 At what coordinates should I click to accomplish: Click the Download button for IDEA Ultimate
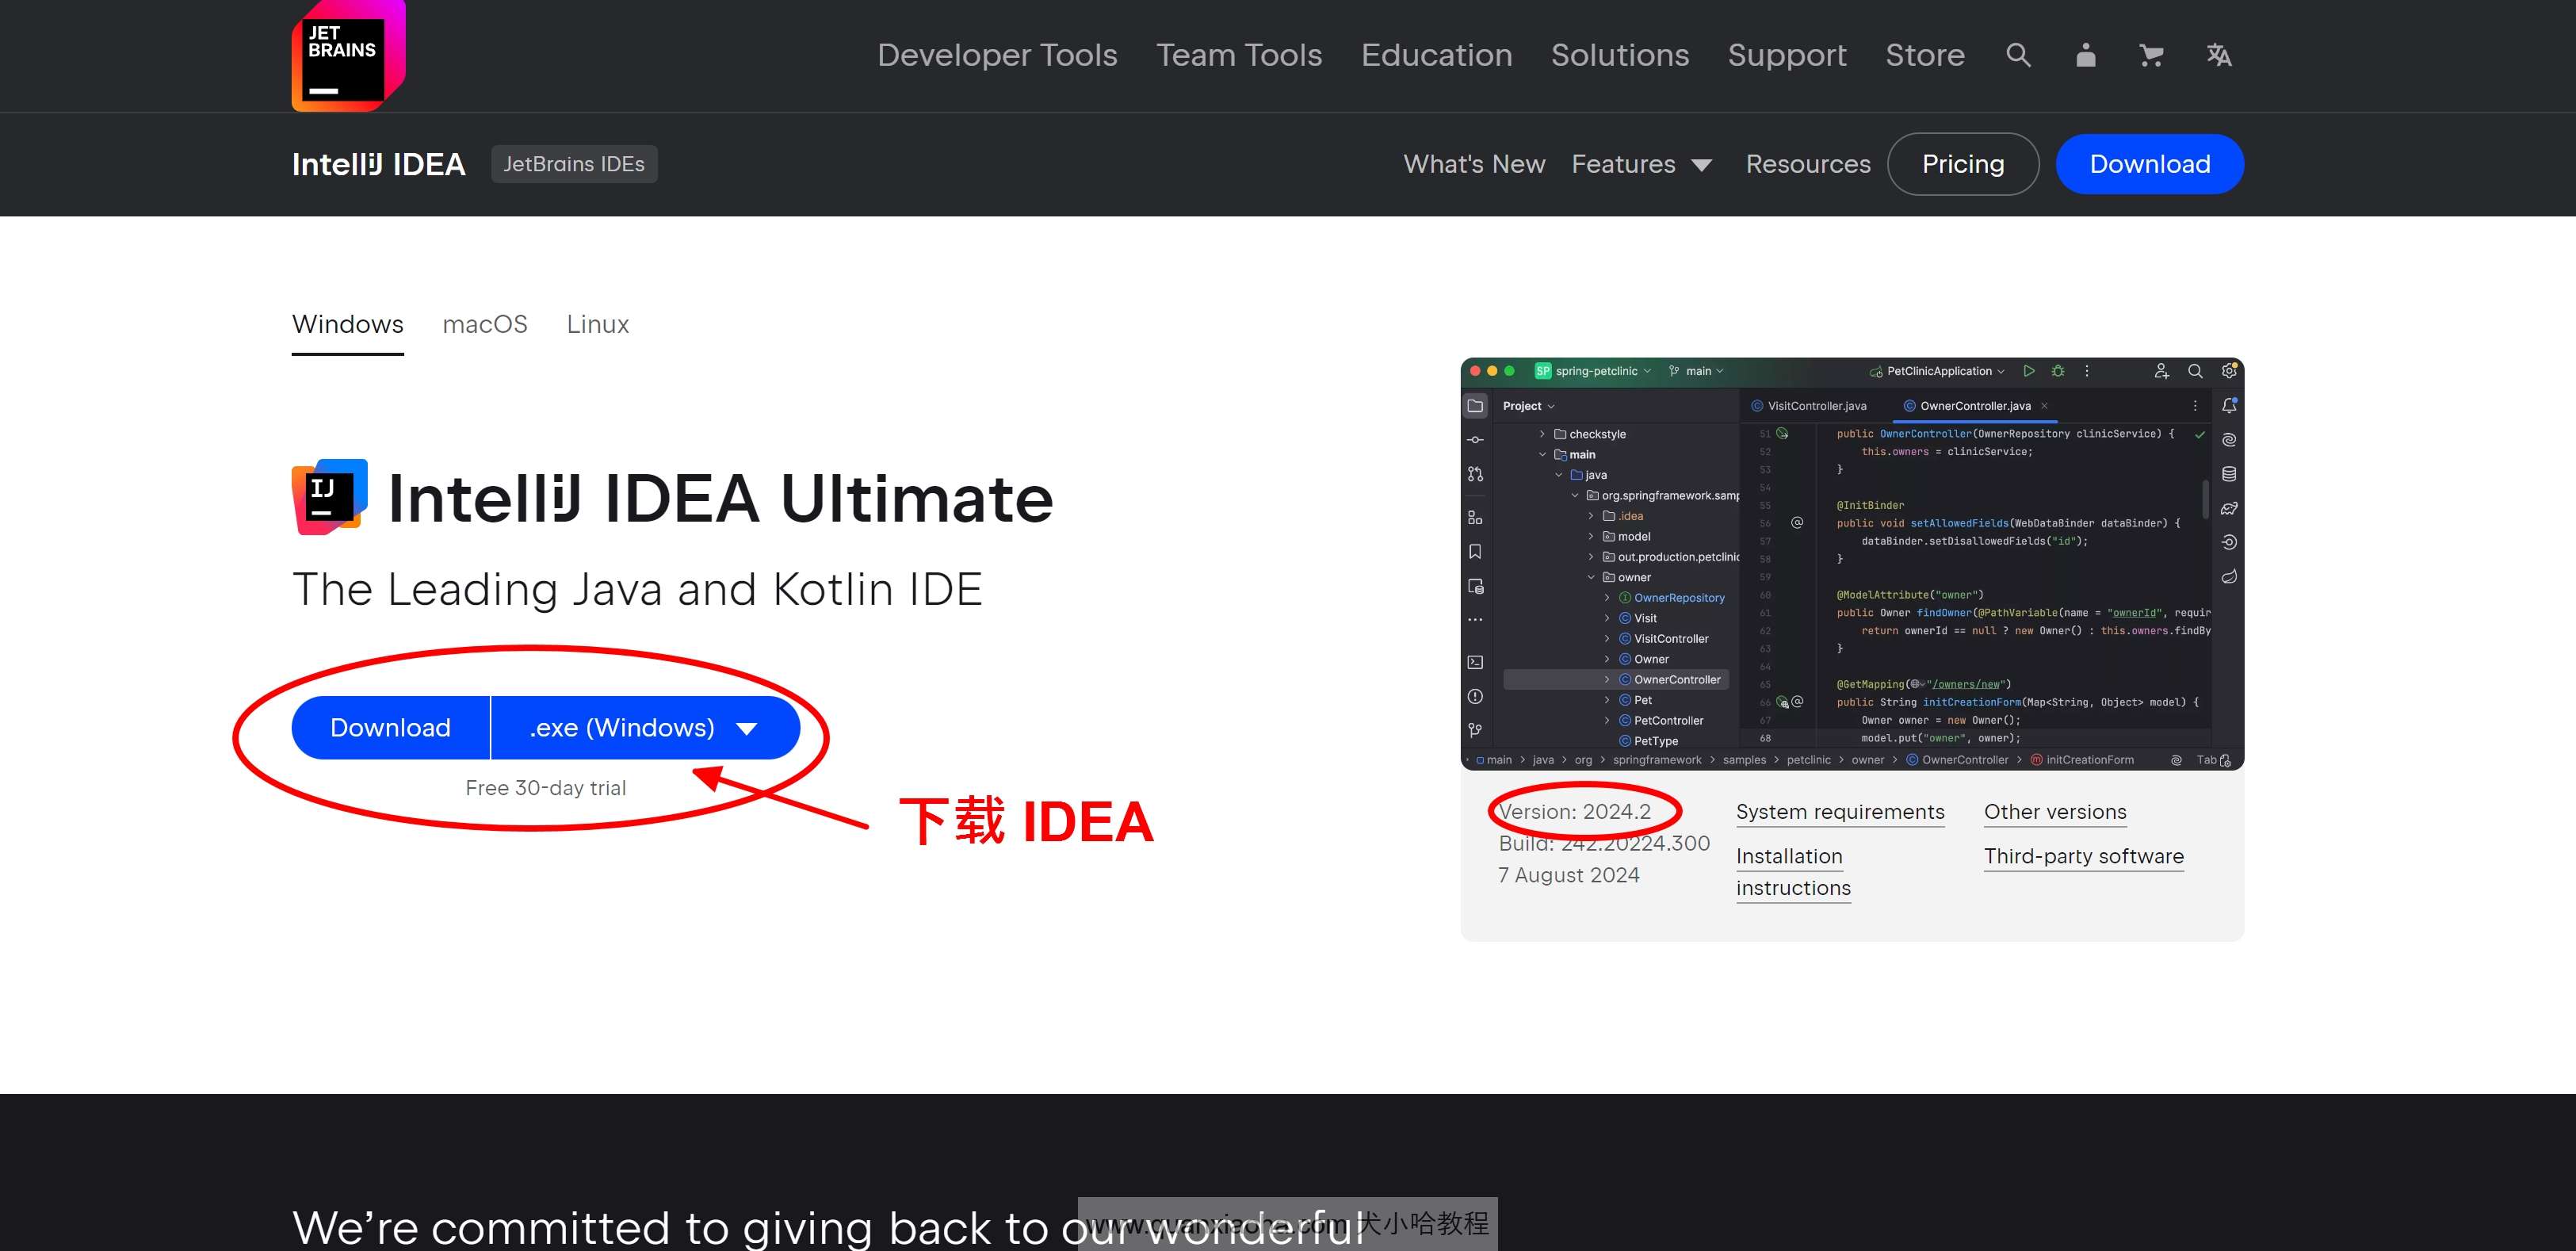[390, 727]
